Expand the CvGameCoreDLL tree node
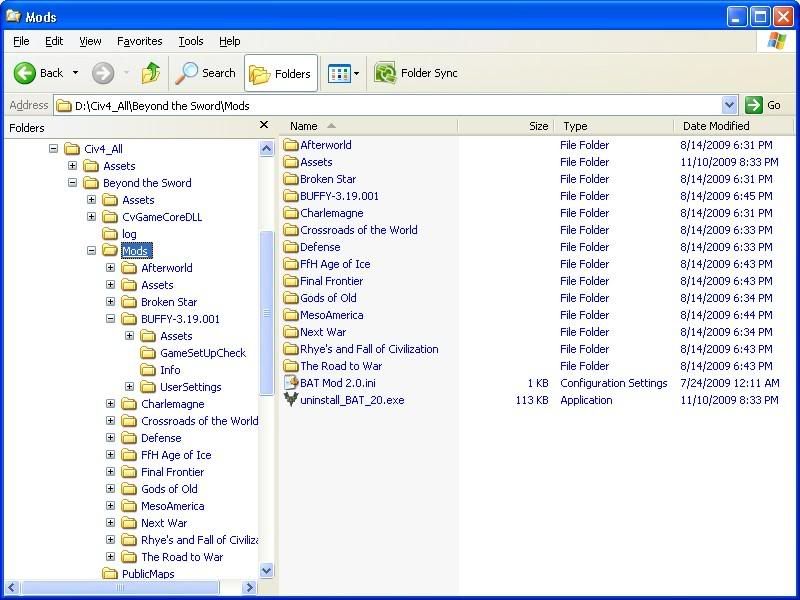Image resolution: width=800 pixels, height=600 pixels. coord(91,216)
